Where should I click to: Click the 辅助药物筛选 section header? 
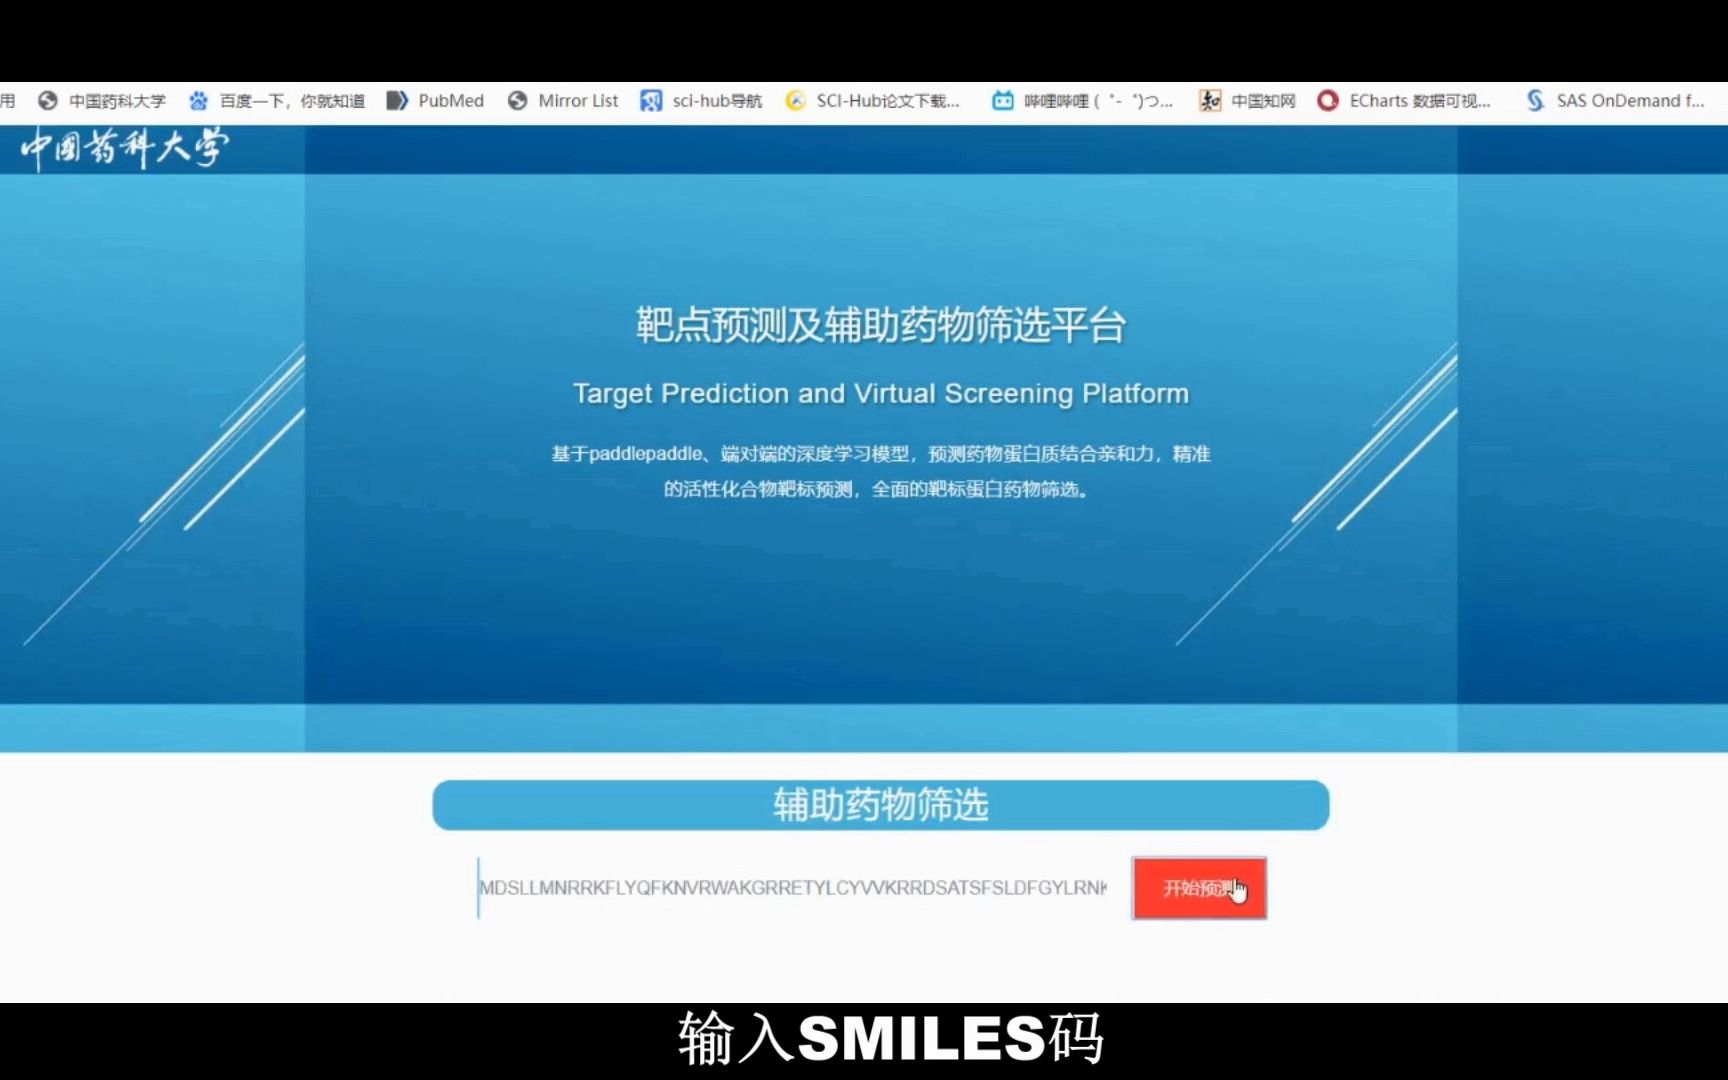point(881,805)
